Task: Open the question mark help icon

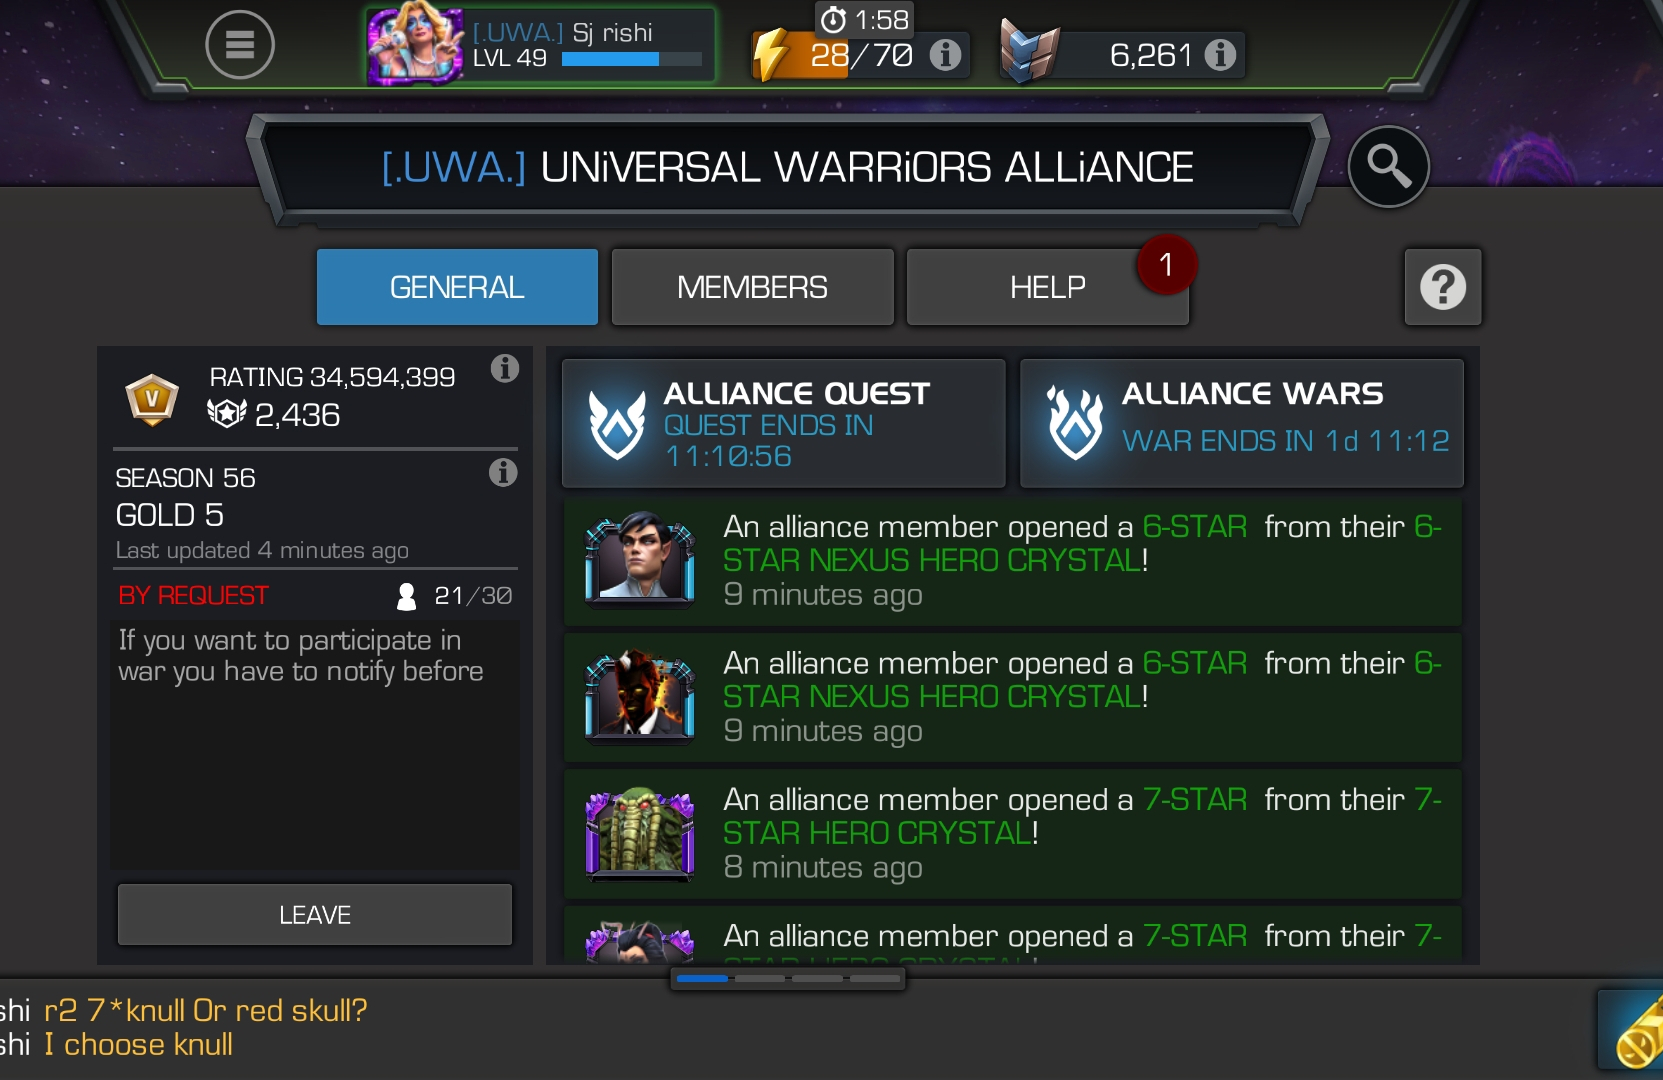Action: point(1443,287)
